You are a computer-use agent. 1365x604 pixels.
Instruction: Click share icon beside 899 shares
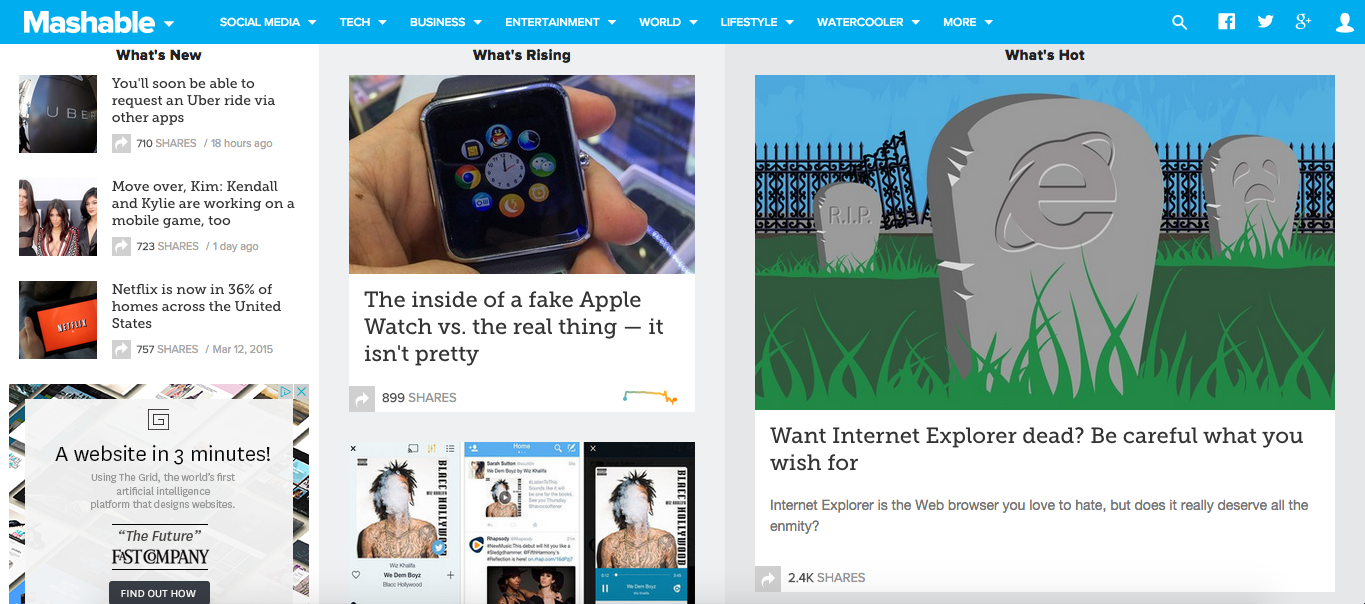click(361, 398)
